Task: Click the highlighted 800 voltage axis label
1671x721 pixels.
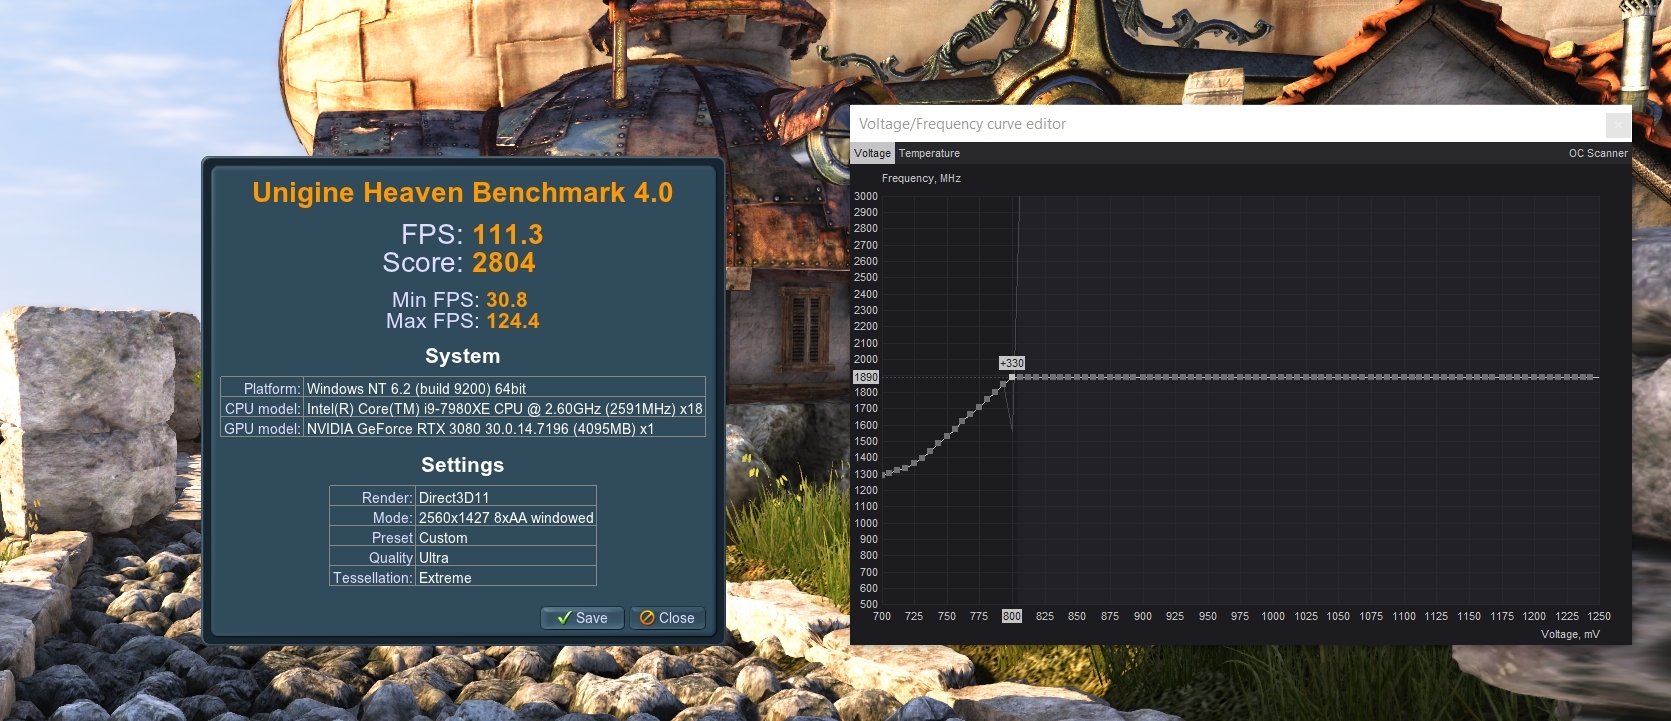Action: [x=1012, y=616]
